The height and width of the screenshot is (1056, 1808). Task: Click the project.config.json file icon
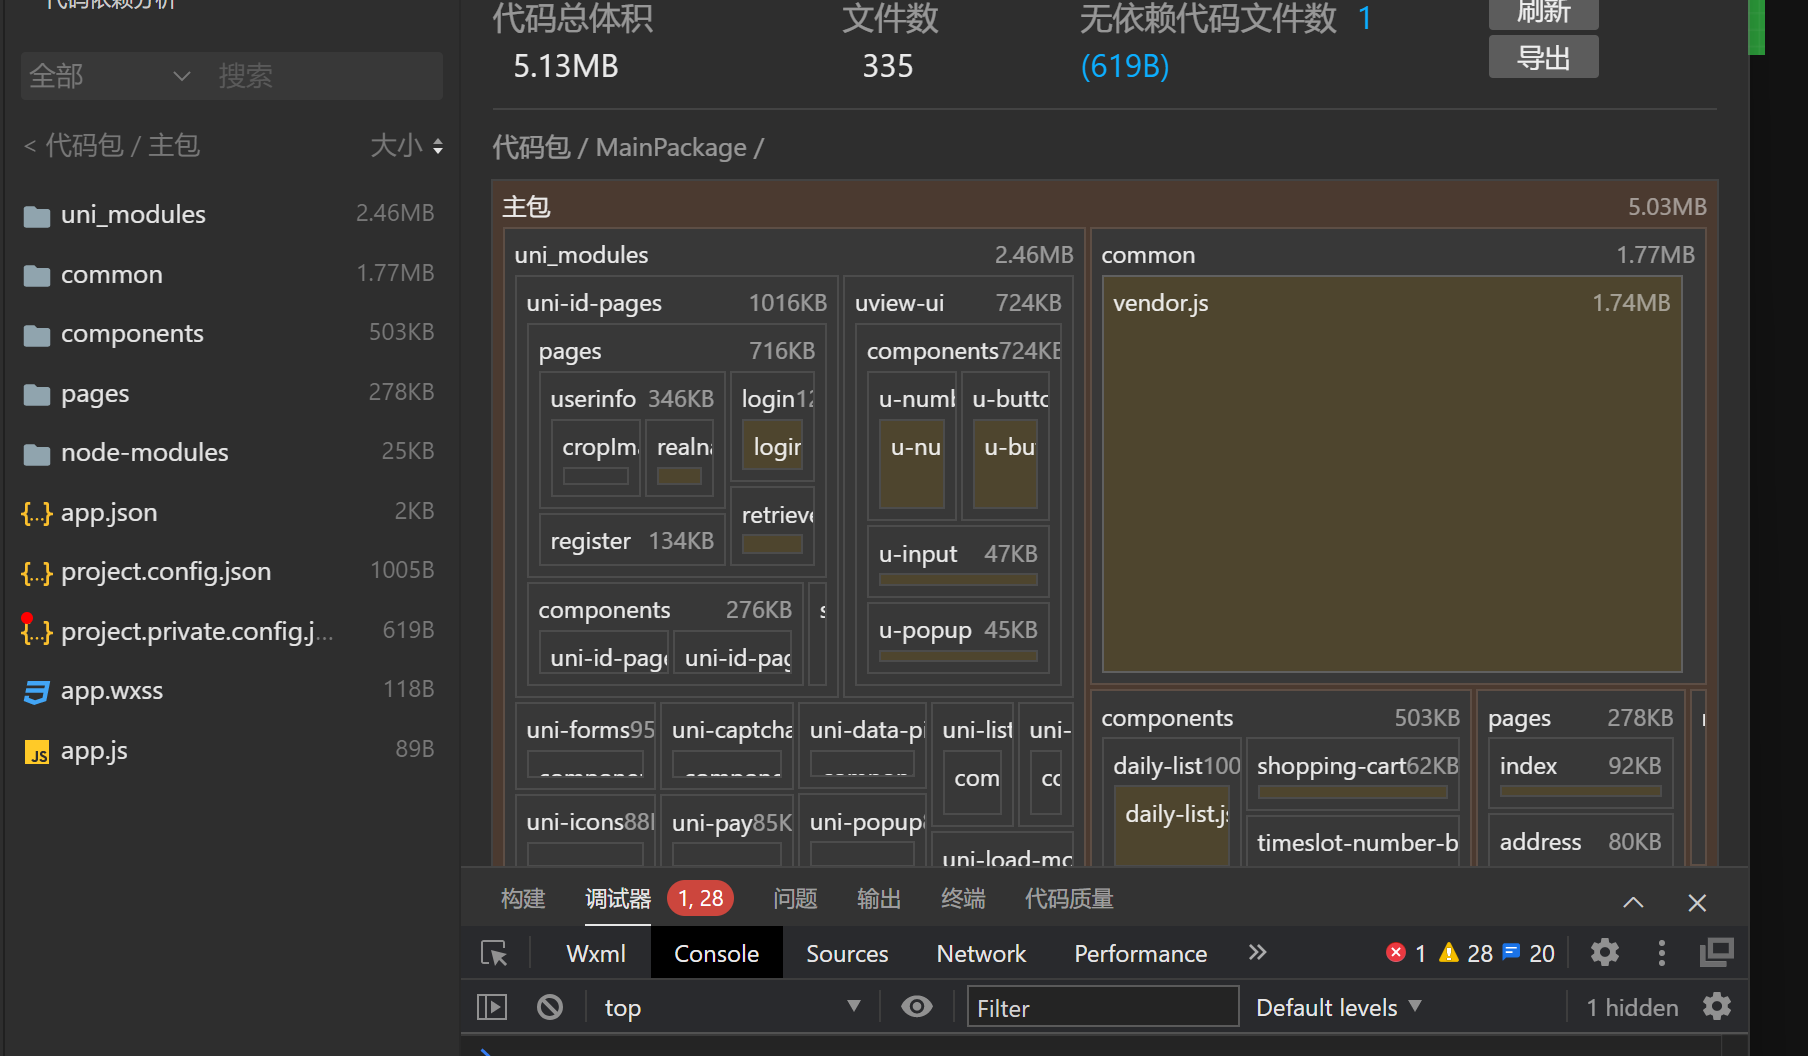pyautogui.click(x=37, y=573)
